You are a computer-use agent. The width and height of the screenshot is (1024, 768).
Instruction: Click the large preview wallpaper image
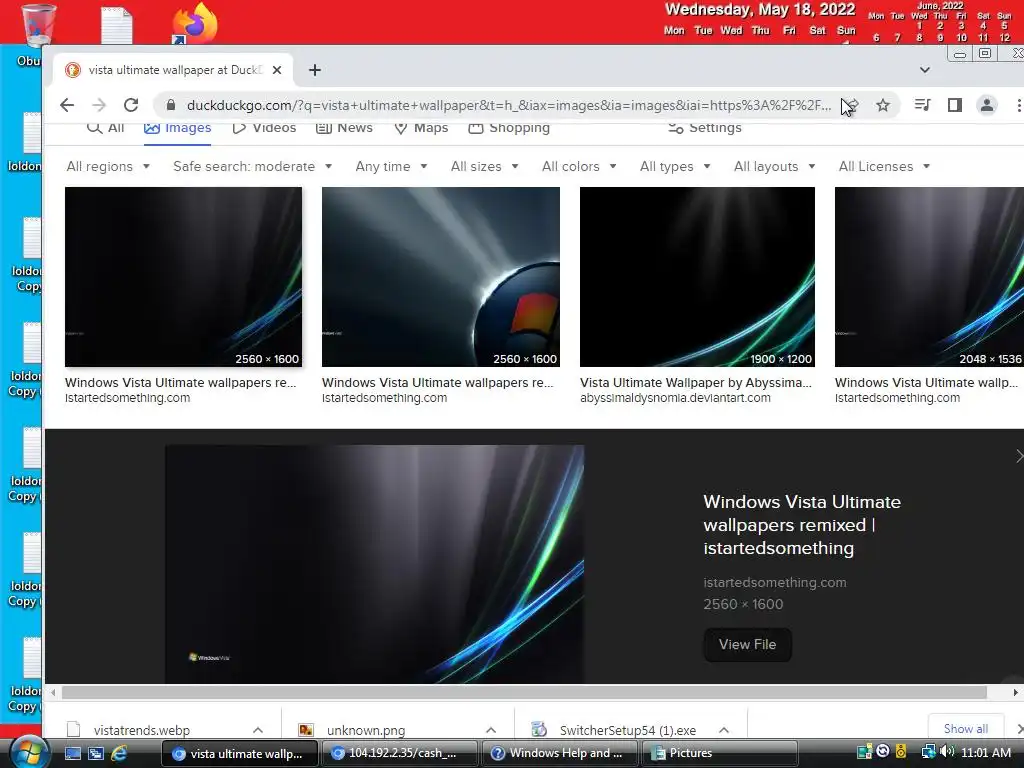point(374,564)
